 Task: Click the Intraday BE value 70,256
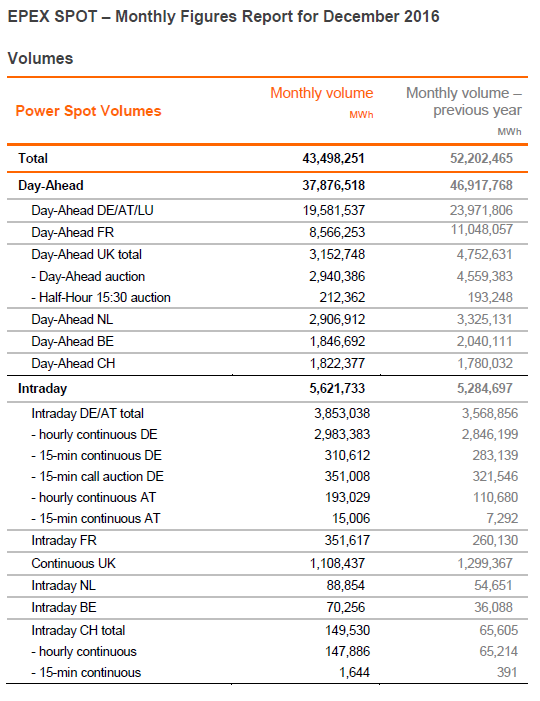[x=346, y=608]
